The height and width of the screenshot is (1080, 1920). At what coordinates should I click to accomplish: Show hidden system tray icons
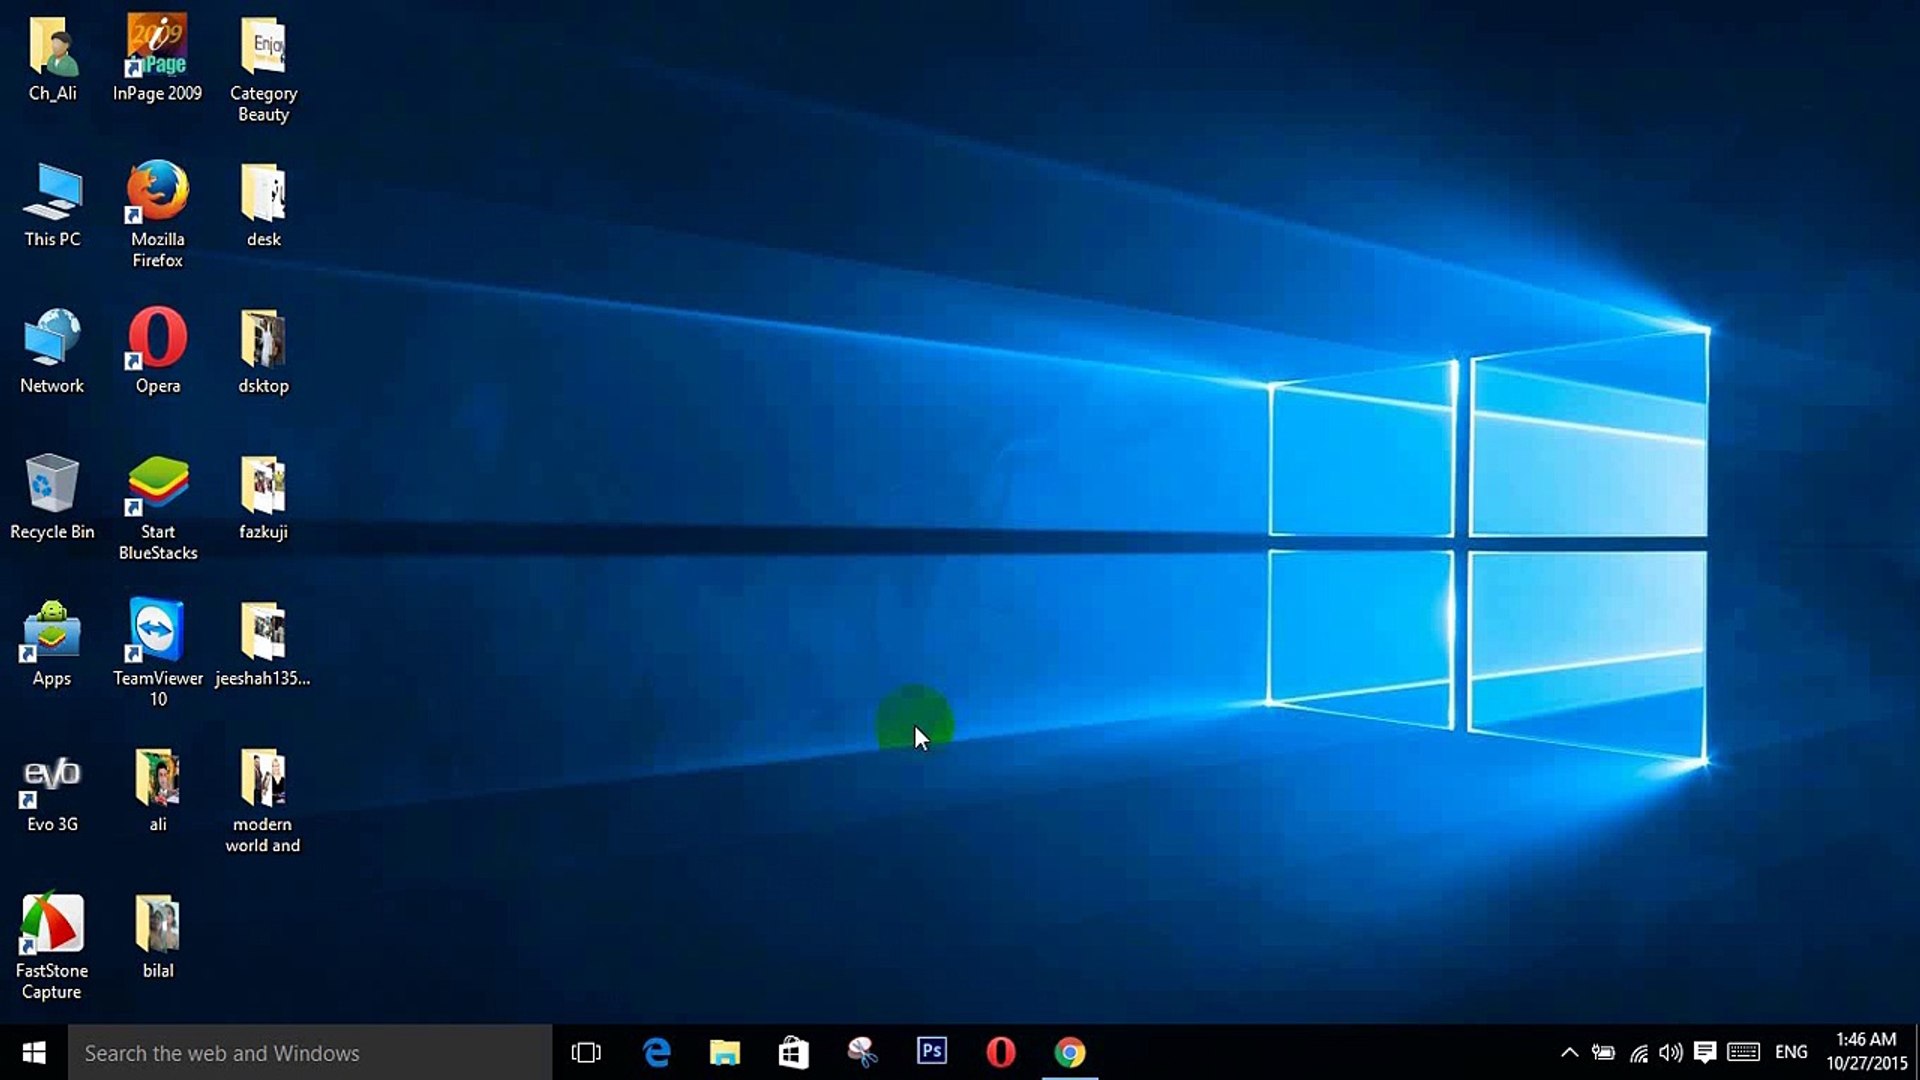click(x=1569, y=1052)
